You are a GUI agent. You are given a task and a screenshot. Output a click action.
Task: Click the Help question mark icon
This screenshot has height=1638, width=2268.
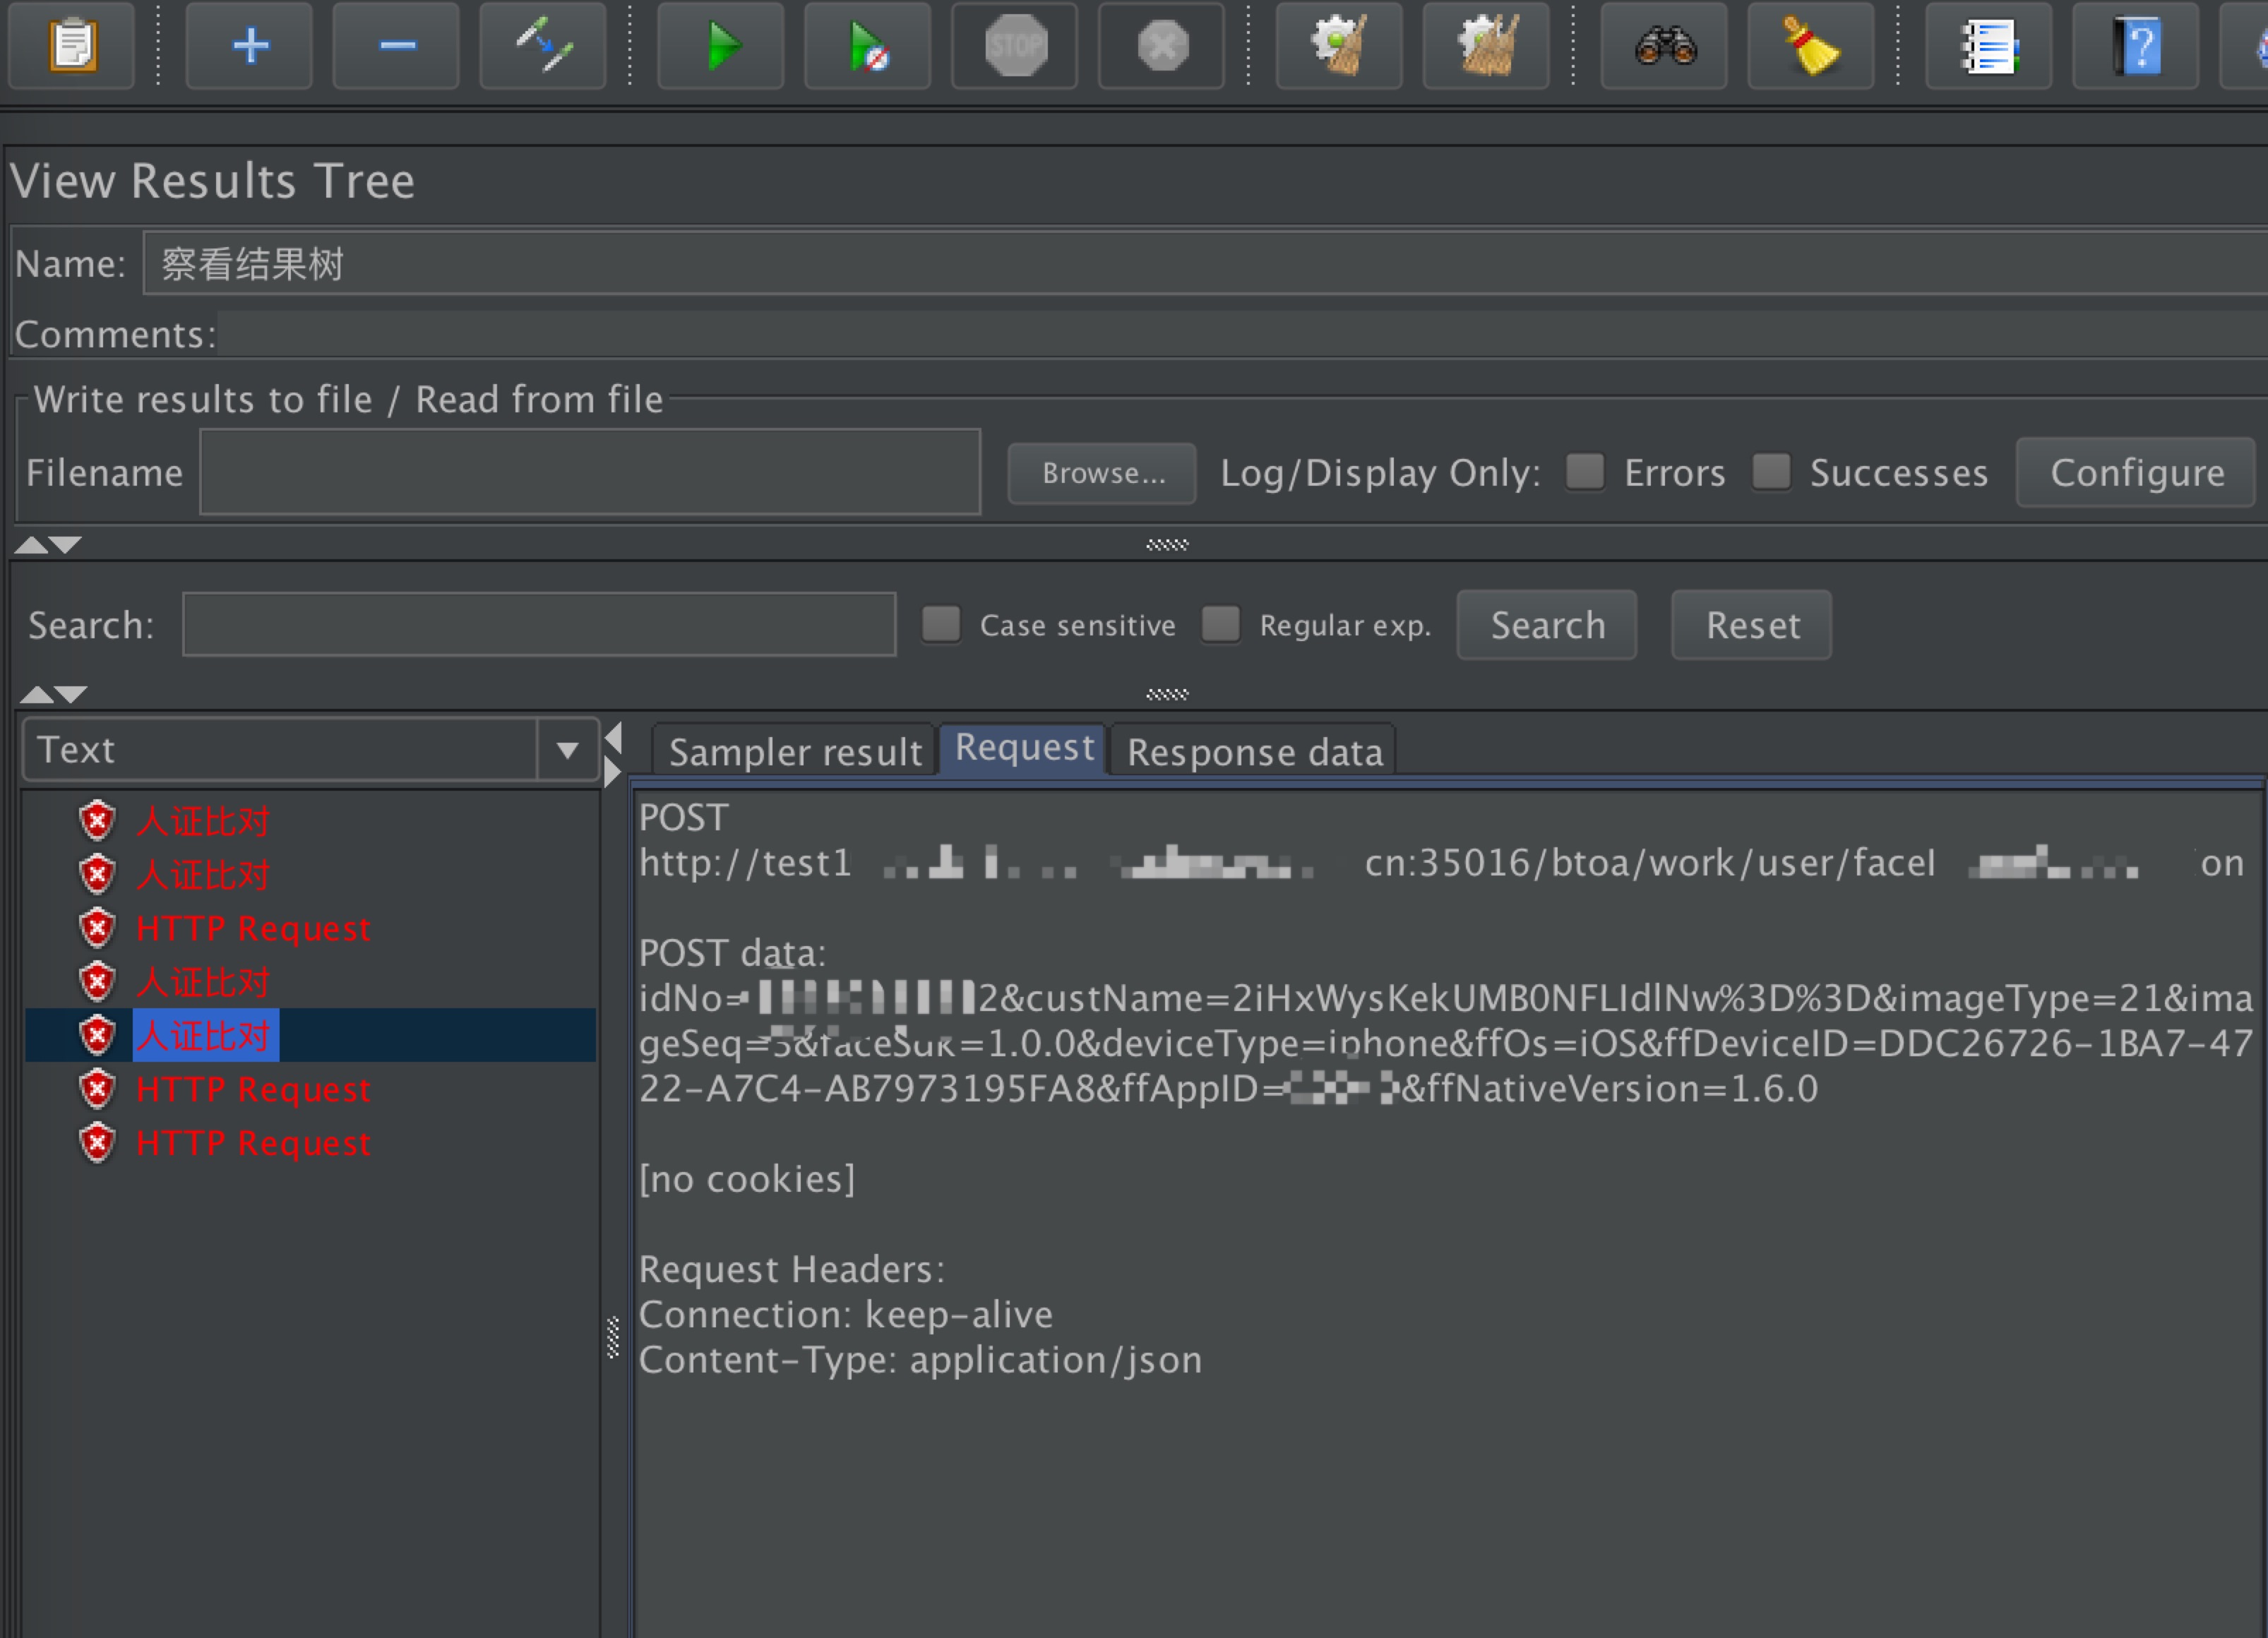pyautogui.click(x=2136, y=46)
